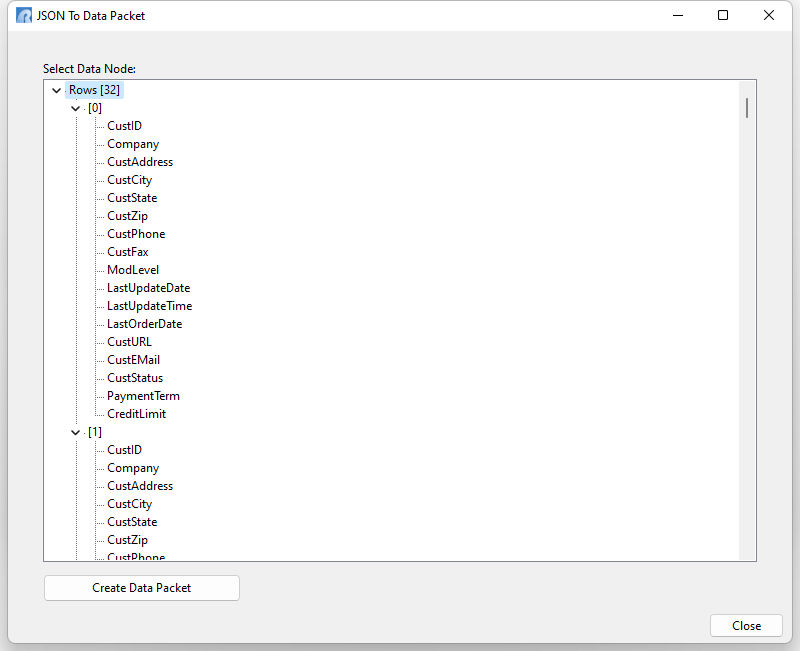Select CustID under node [1]
This screenshot has height=651, width=800.
(124, 450)
